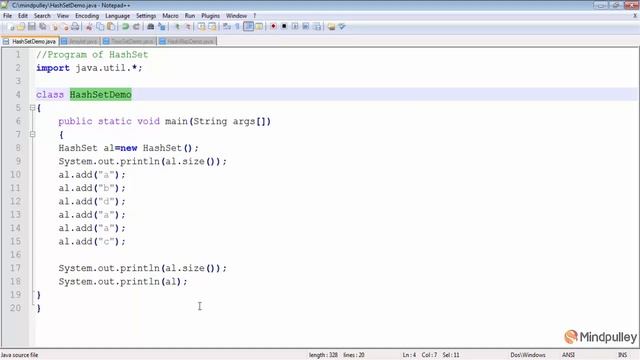The width and height of the screenshot is (640, 360).
Task: Click the Start Recording macro red dot
Action: pos(273,27)
